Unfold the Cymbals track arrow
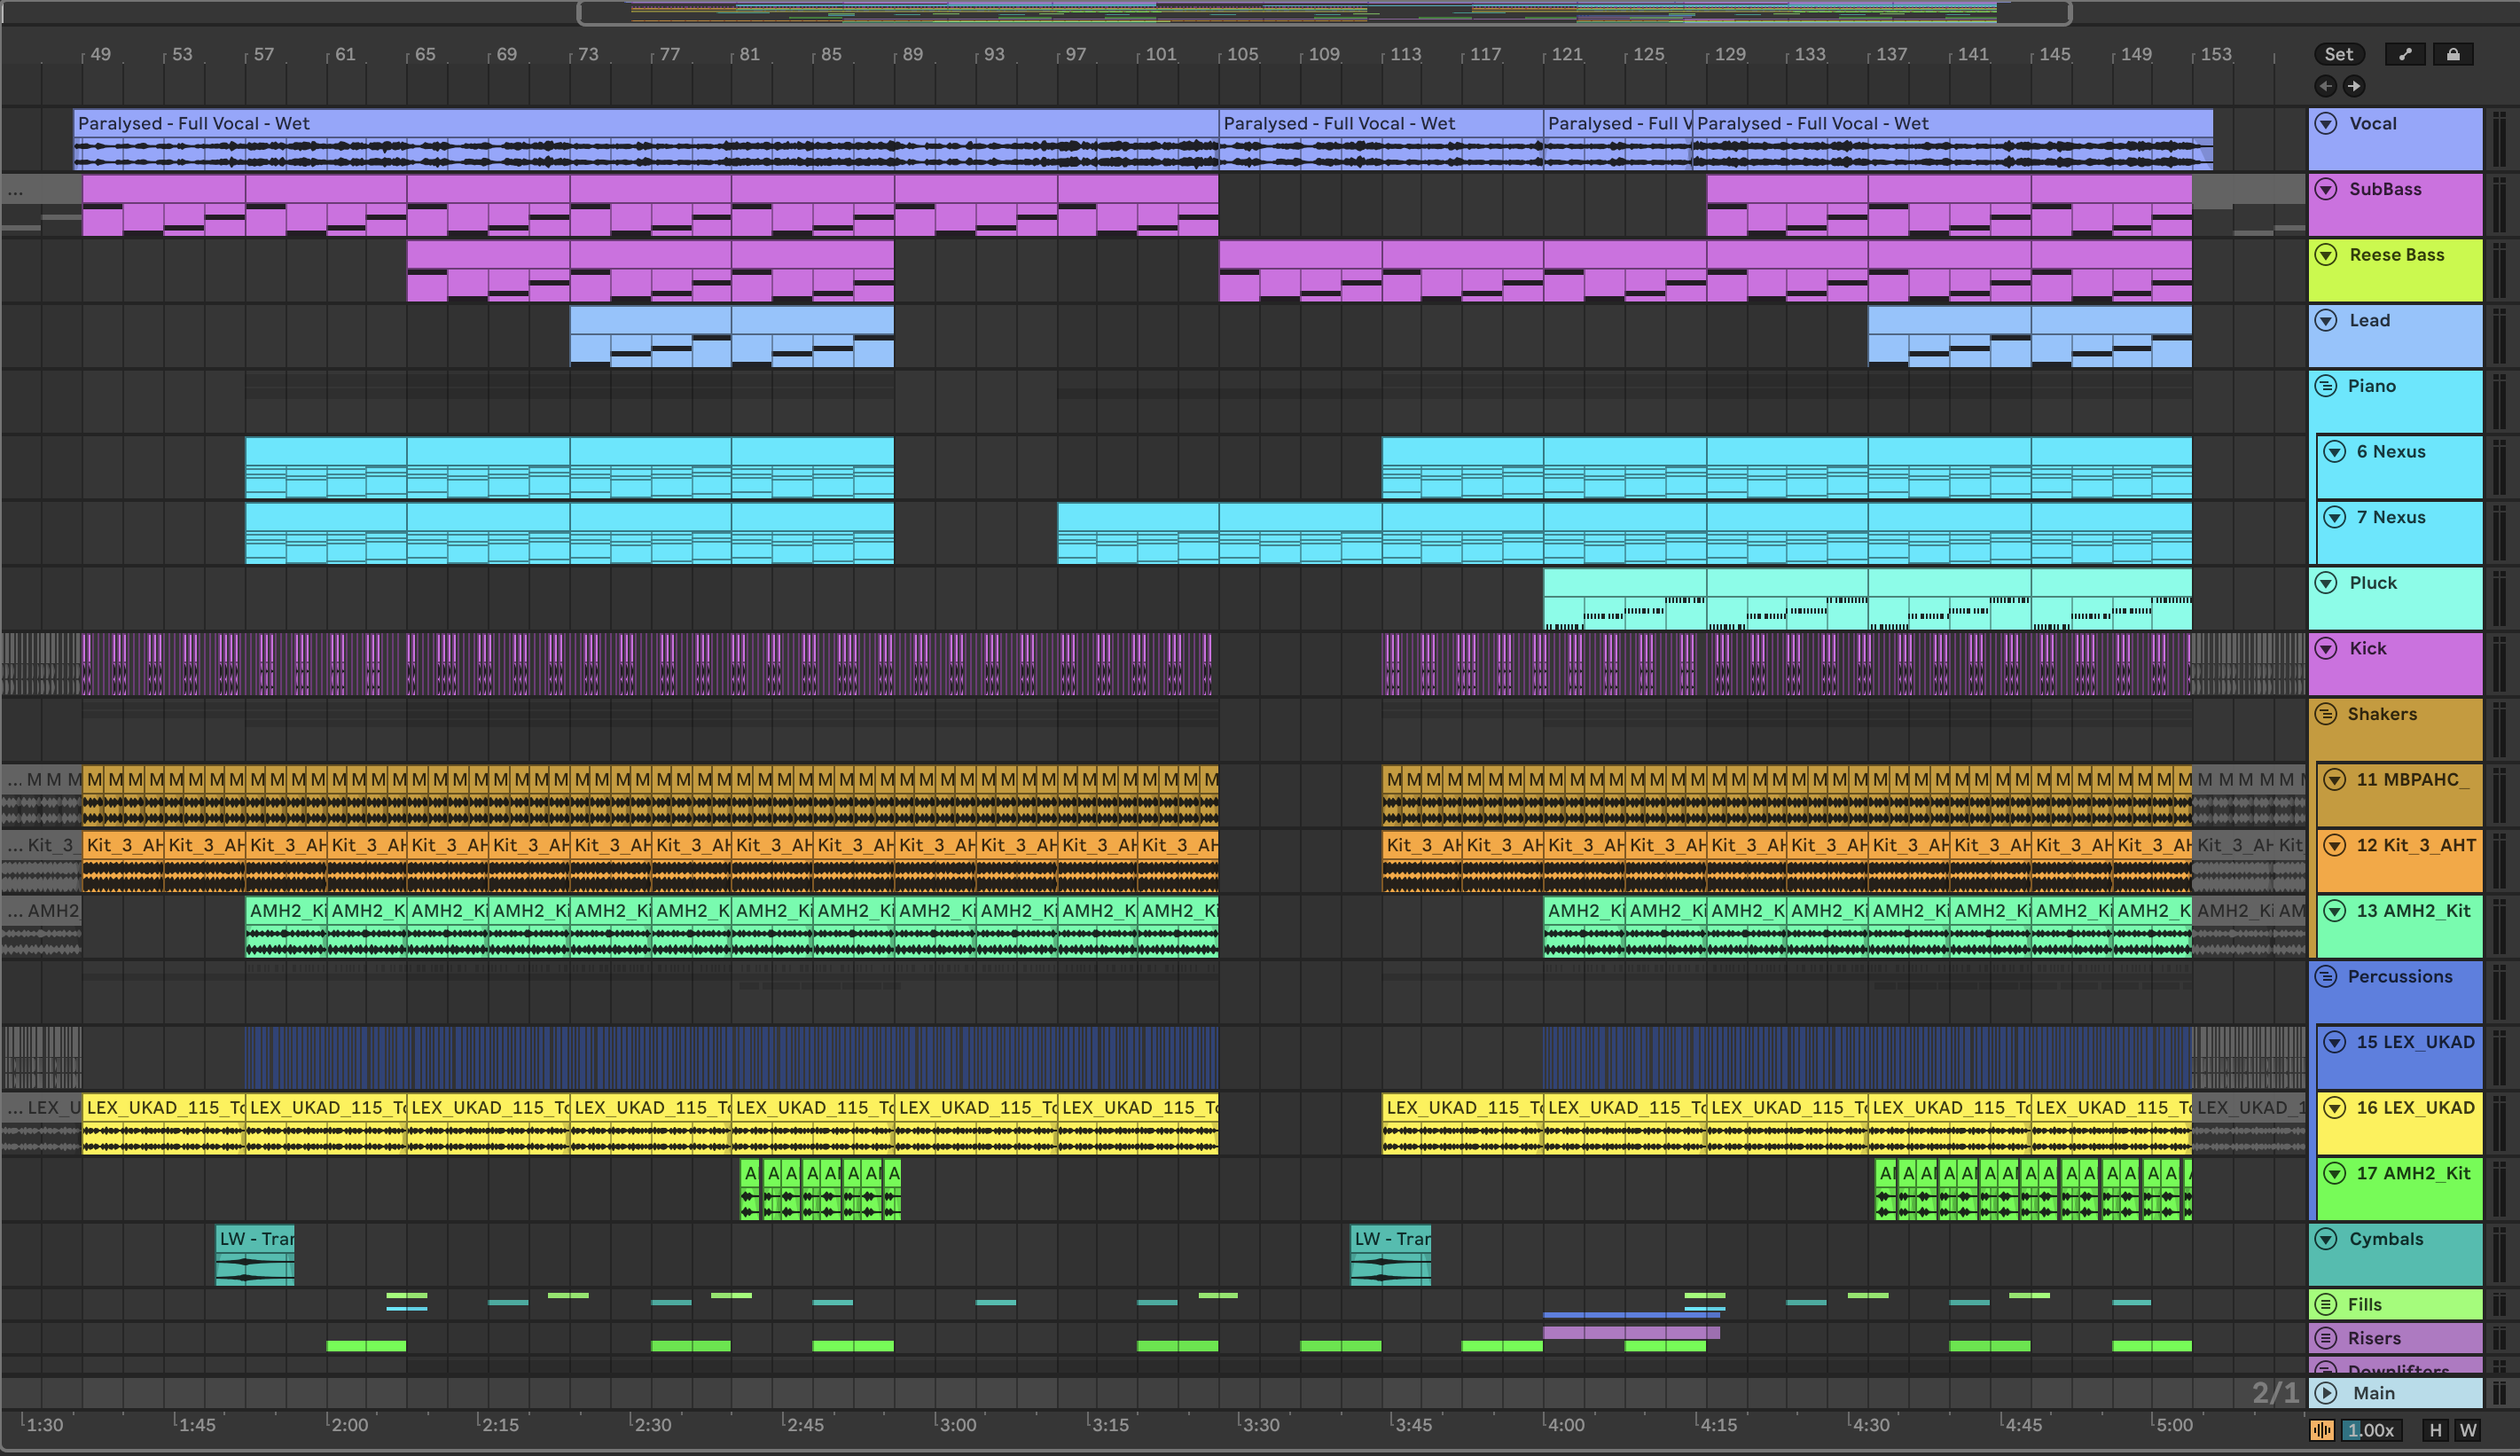 (x=2326, y=1239)
